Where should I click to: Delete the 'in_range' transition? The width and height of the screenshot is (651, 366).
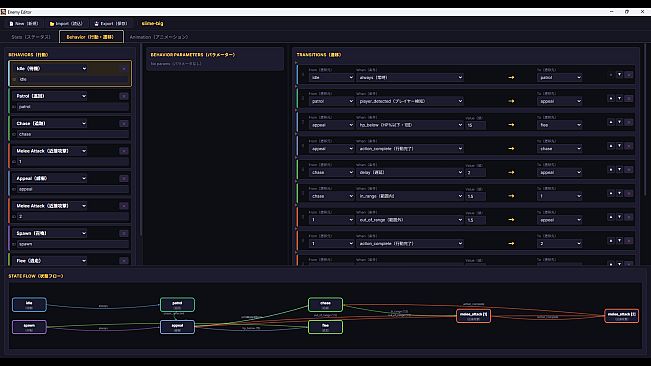(x=629, y=193)
